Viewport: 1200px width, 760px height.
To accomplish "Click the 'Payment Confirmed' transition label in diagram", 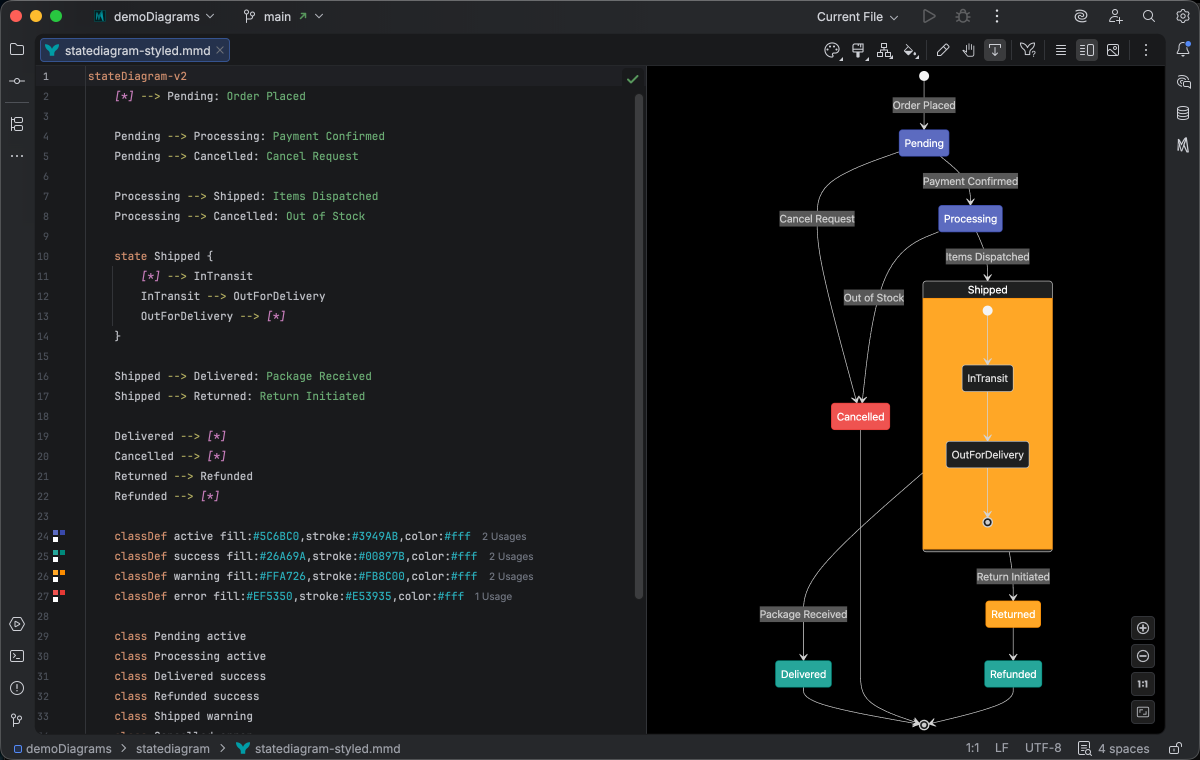I will click(x=970, y=181).
